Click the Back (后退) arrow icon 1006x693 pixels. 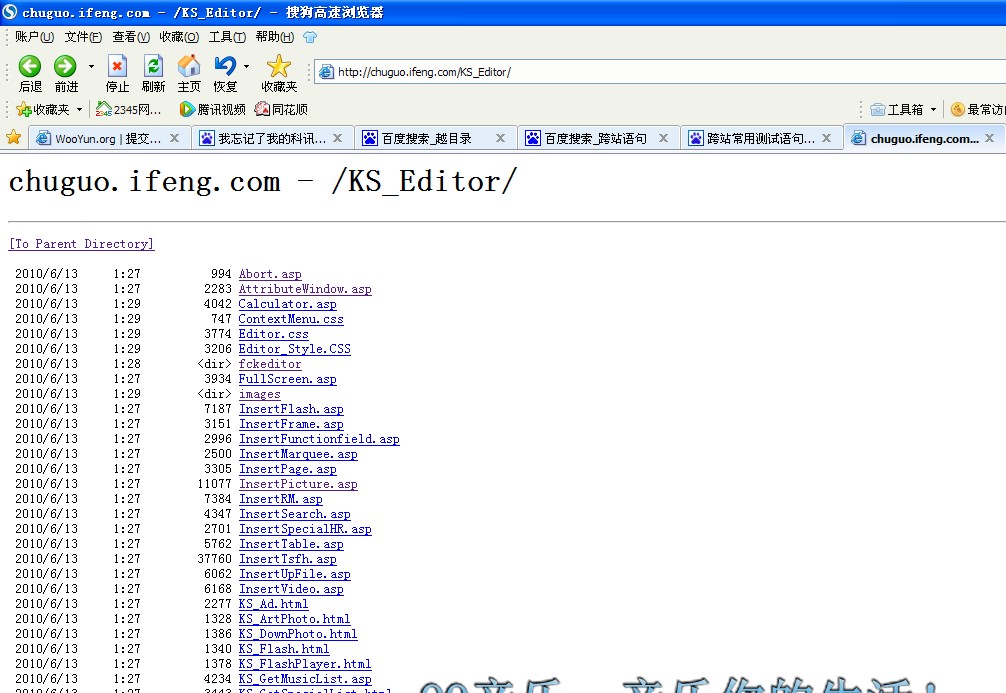tap(30, 66)
